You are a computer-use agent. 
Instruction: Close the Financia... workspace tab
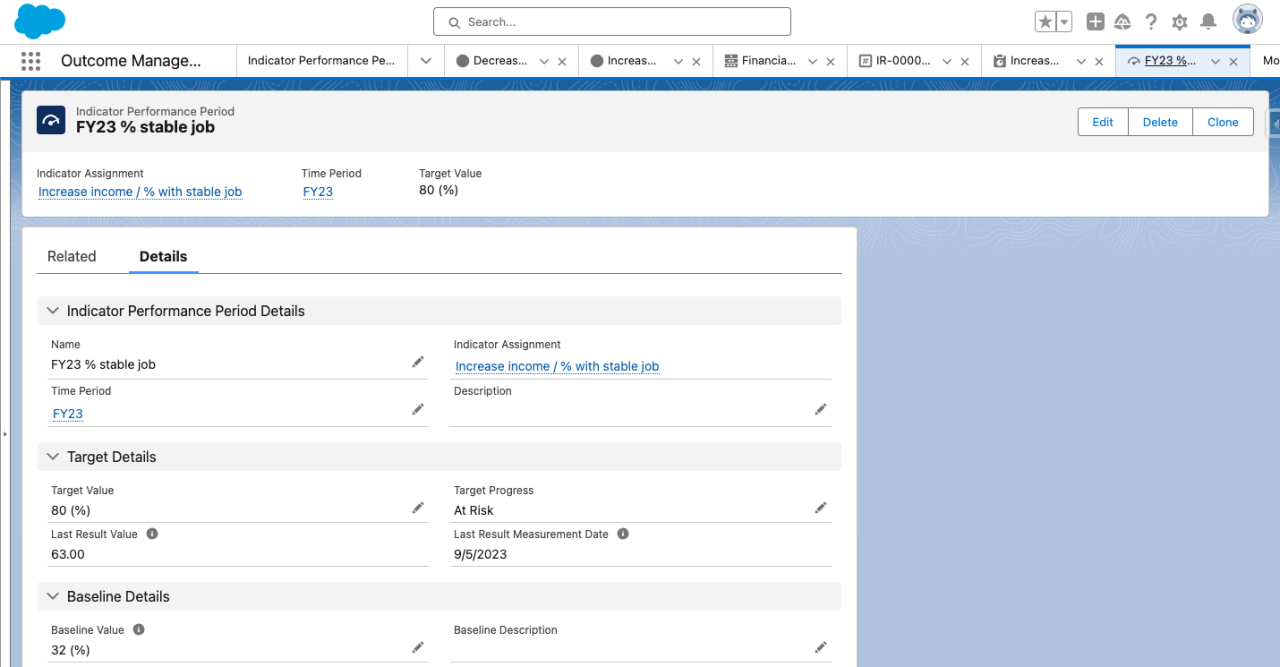coord(830,62)
